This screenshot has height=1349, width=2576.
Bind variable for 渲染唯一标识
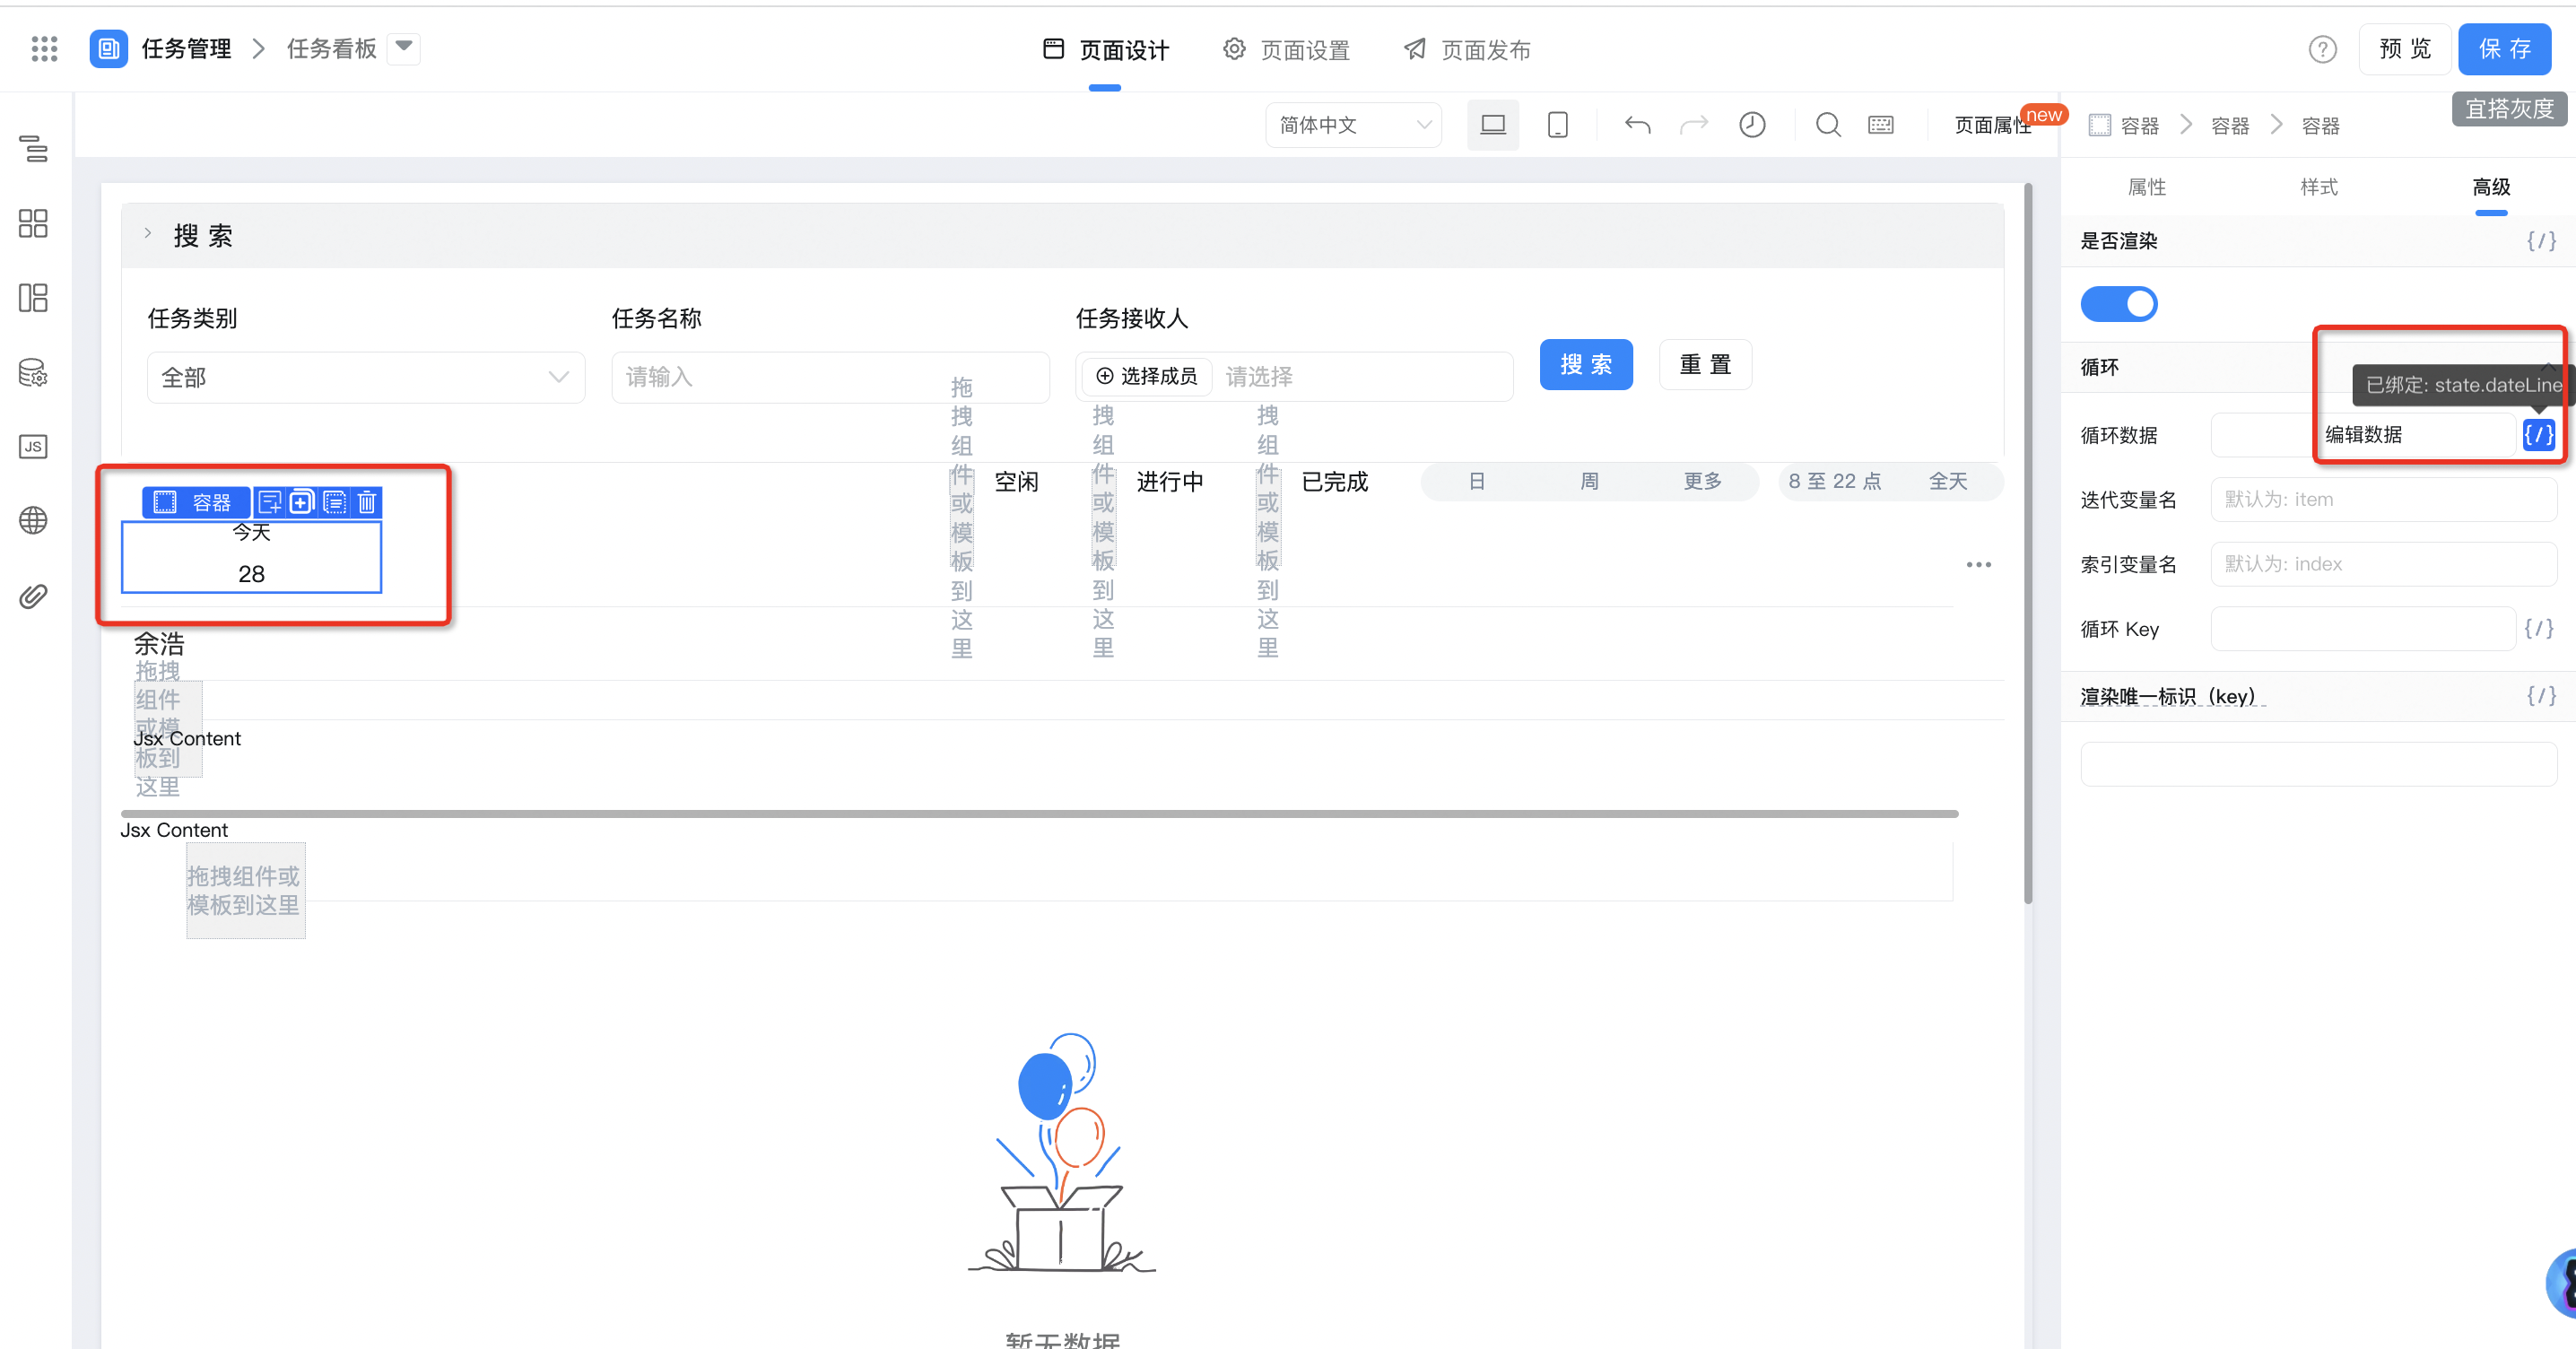[2541, 695]
